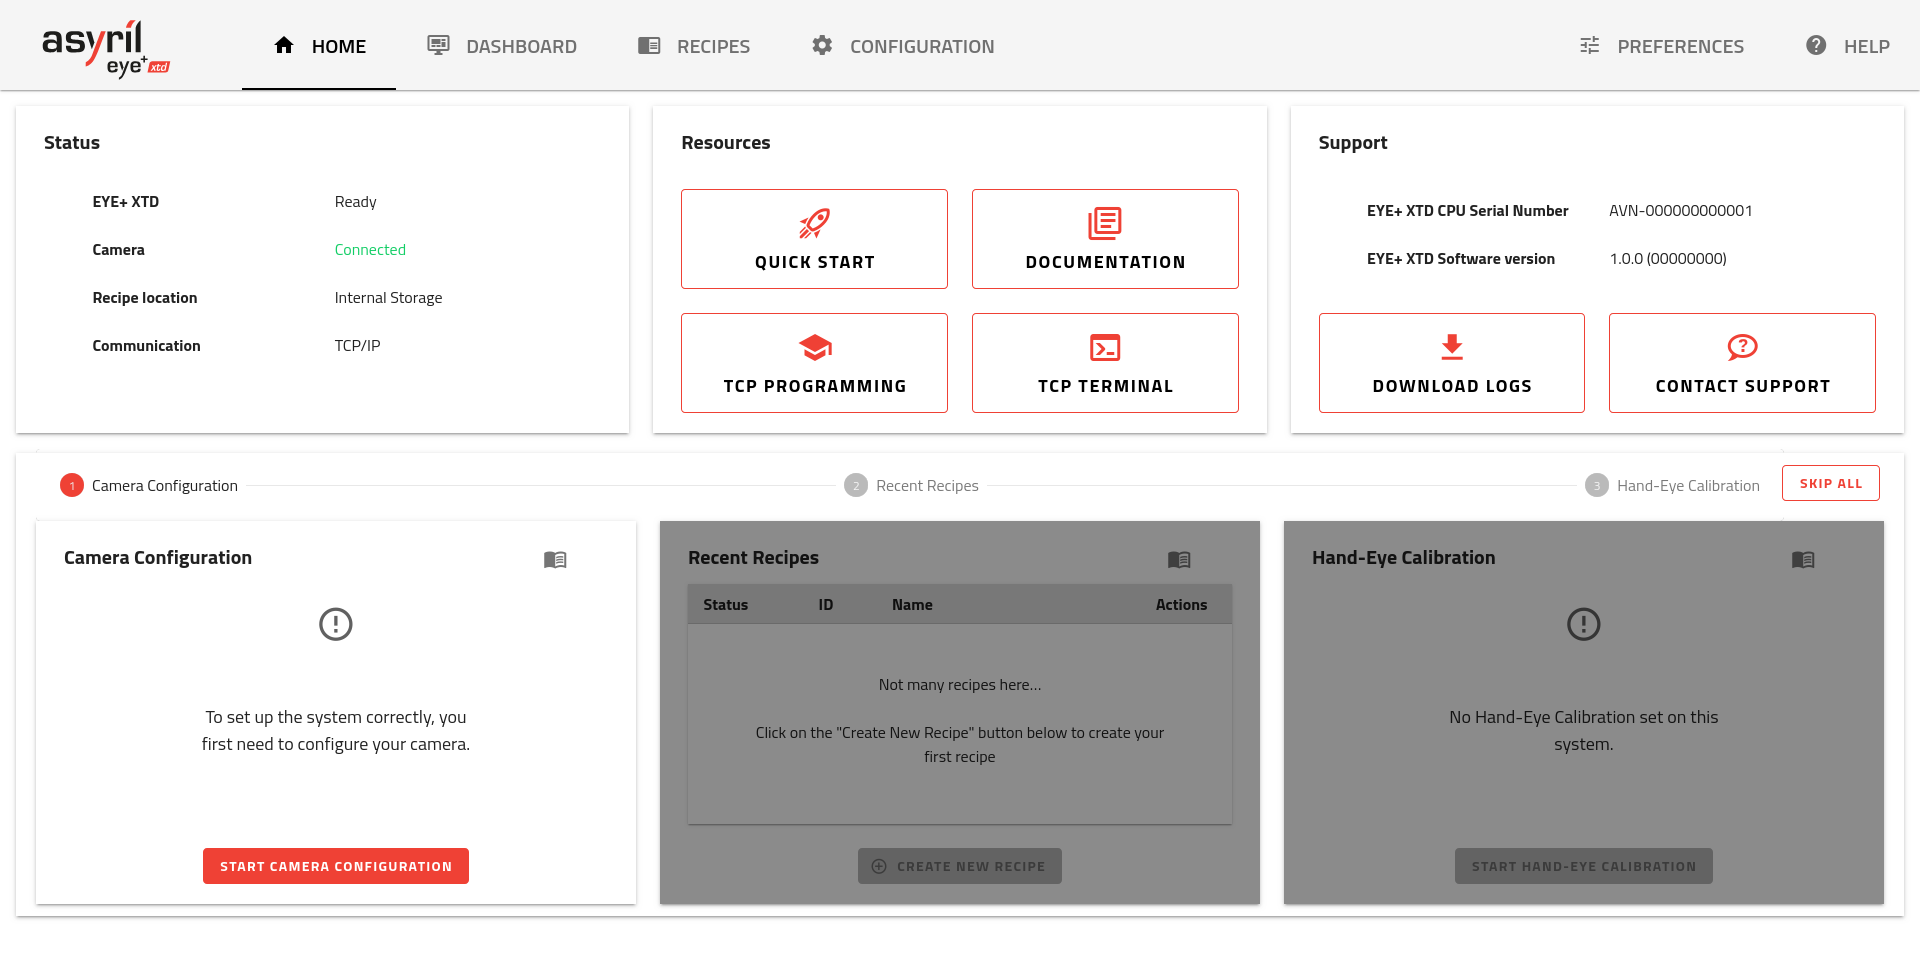Open the HELP menu
1920x965 pixels.
tap(1847, 46)
